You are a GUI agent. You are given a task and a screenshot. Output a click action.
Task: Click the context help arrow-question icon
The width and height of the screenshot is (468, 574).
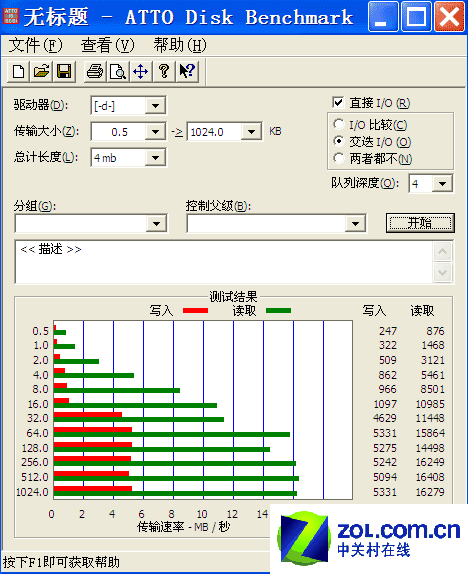click(x=187, y=71)
